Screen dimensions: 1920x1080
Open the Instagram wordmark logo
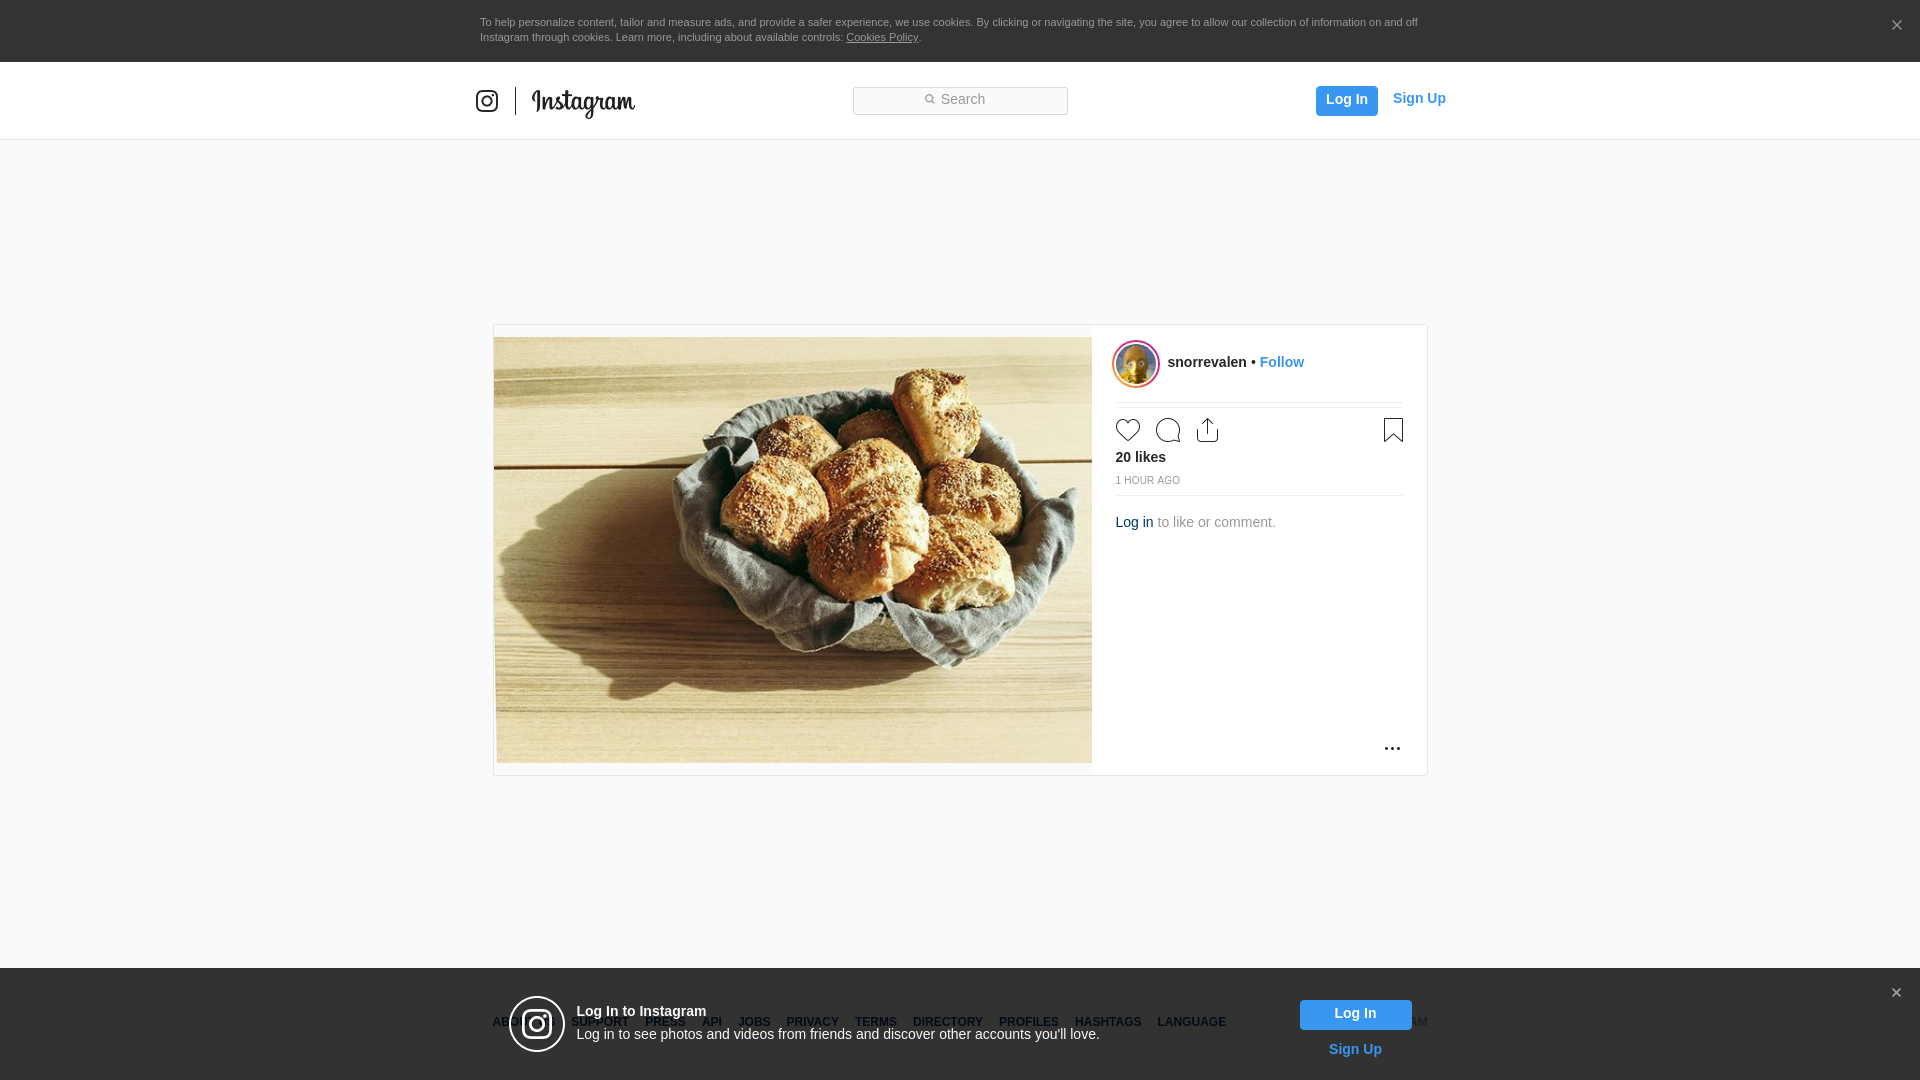[x=583, y=103]
